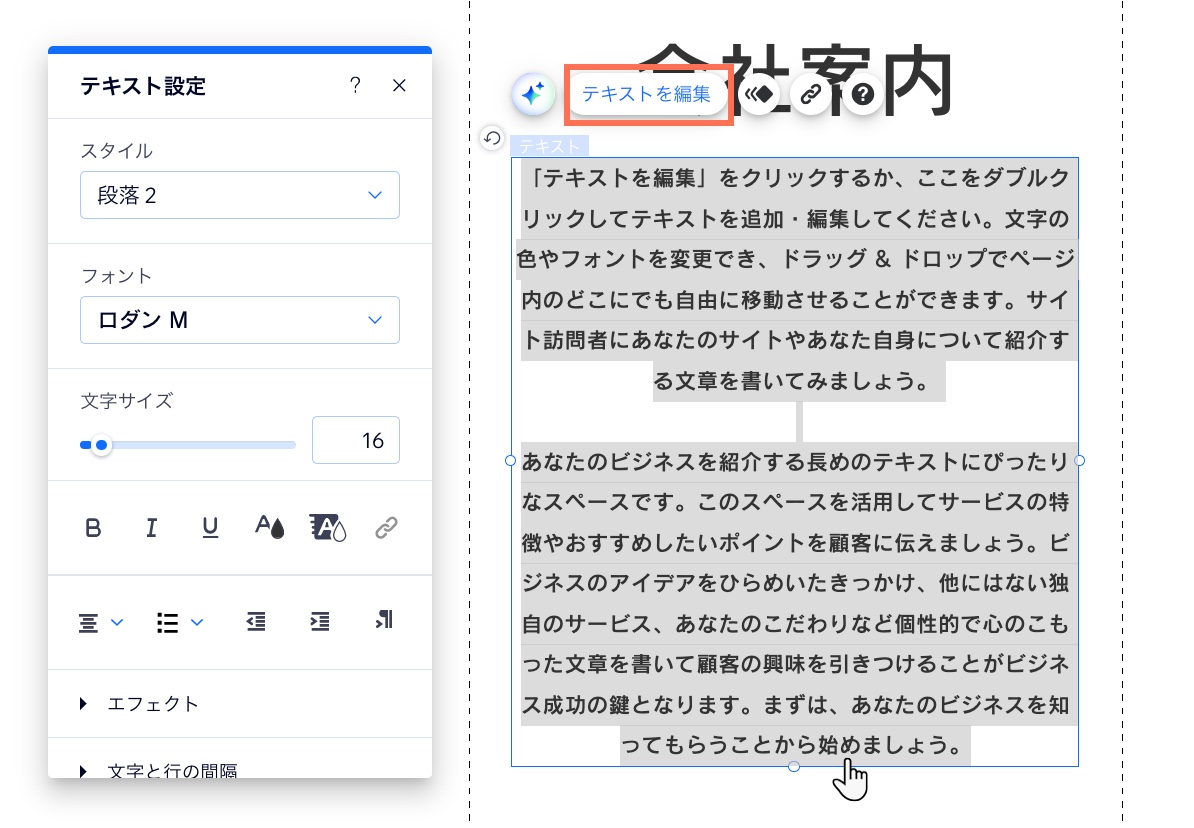1194x828 pixels.
Task: Increase text indent
Action: [319, 622]
